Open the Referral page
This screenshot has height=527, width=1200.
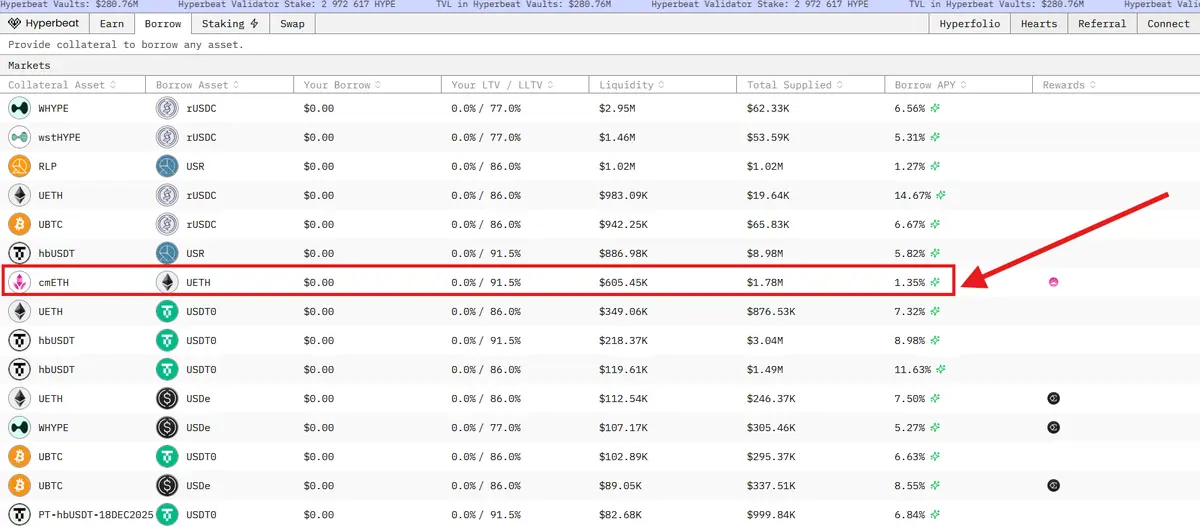coord(1102,24)
